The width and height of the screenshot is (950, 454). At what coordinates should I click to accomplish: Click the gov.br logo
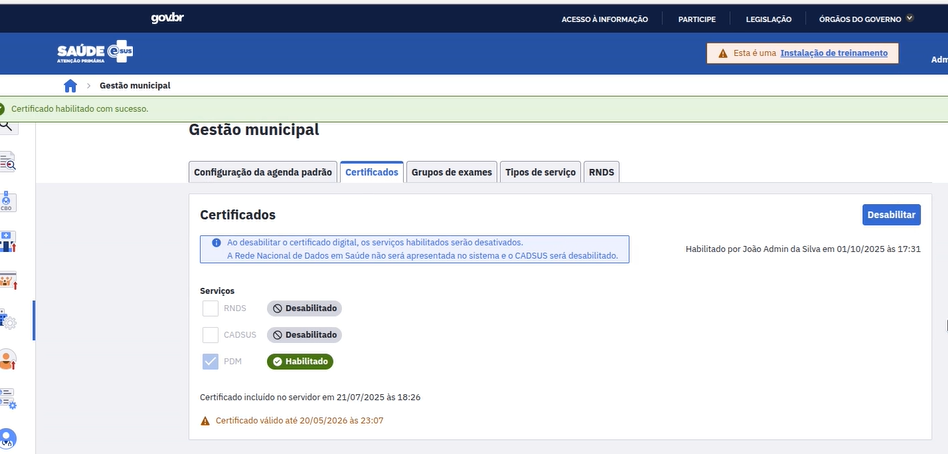(167, 18)
